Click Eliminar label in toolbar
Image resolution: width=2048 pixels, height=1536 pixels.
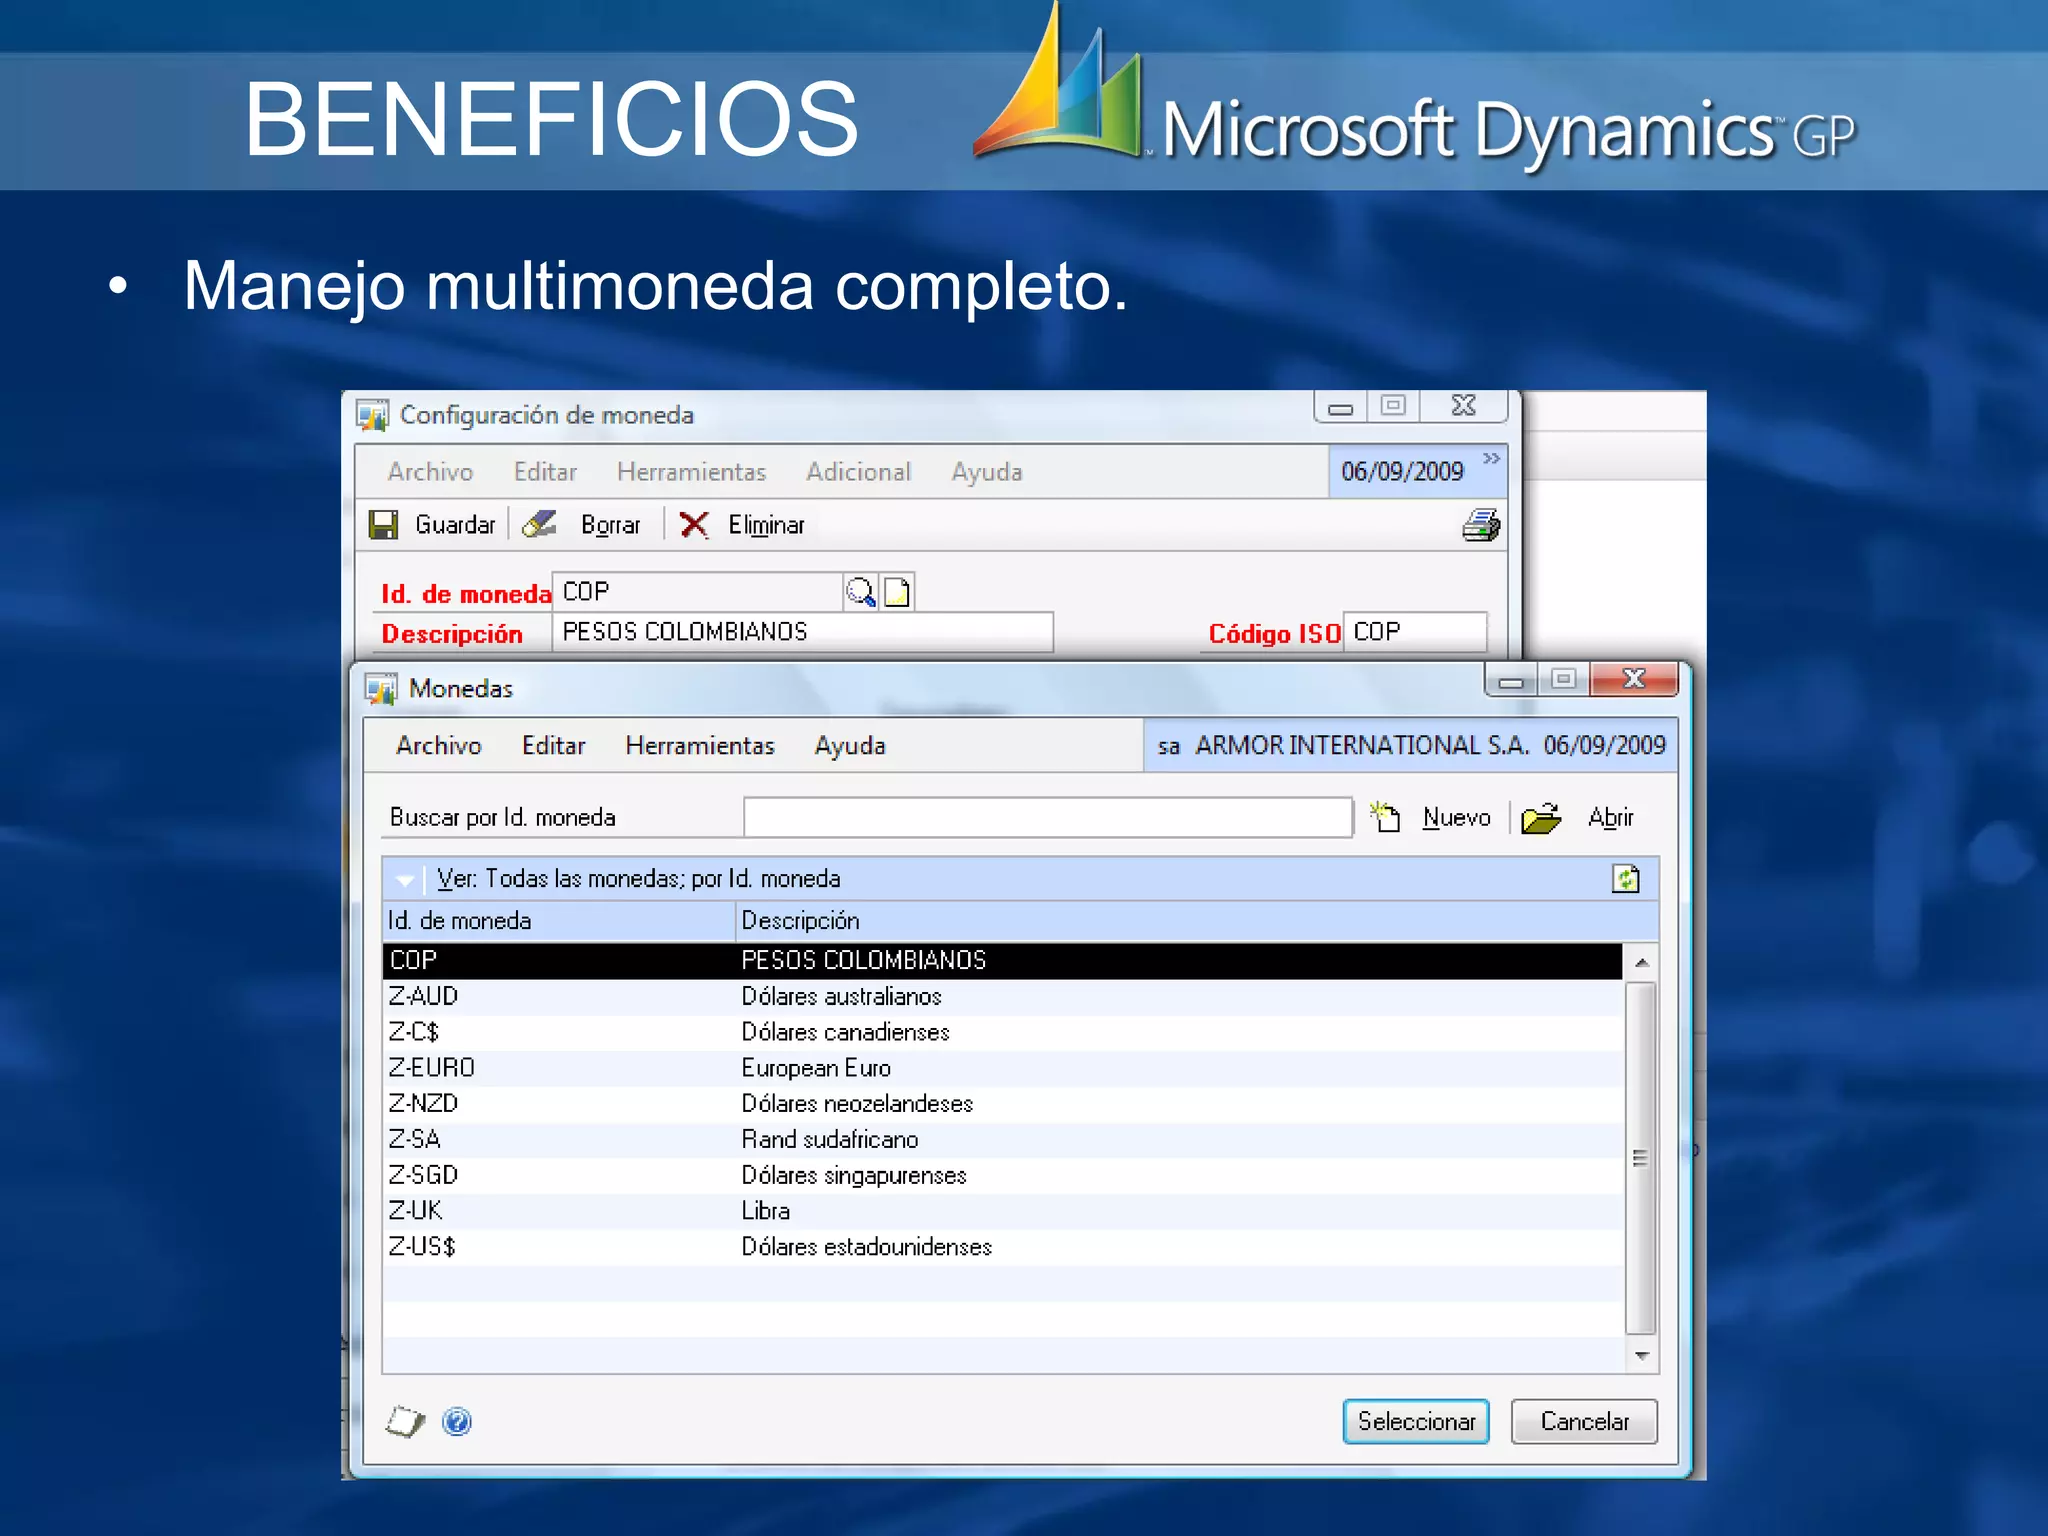[766, 525]
